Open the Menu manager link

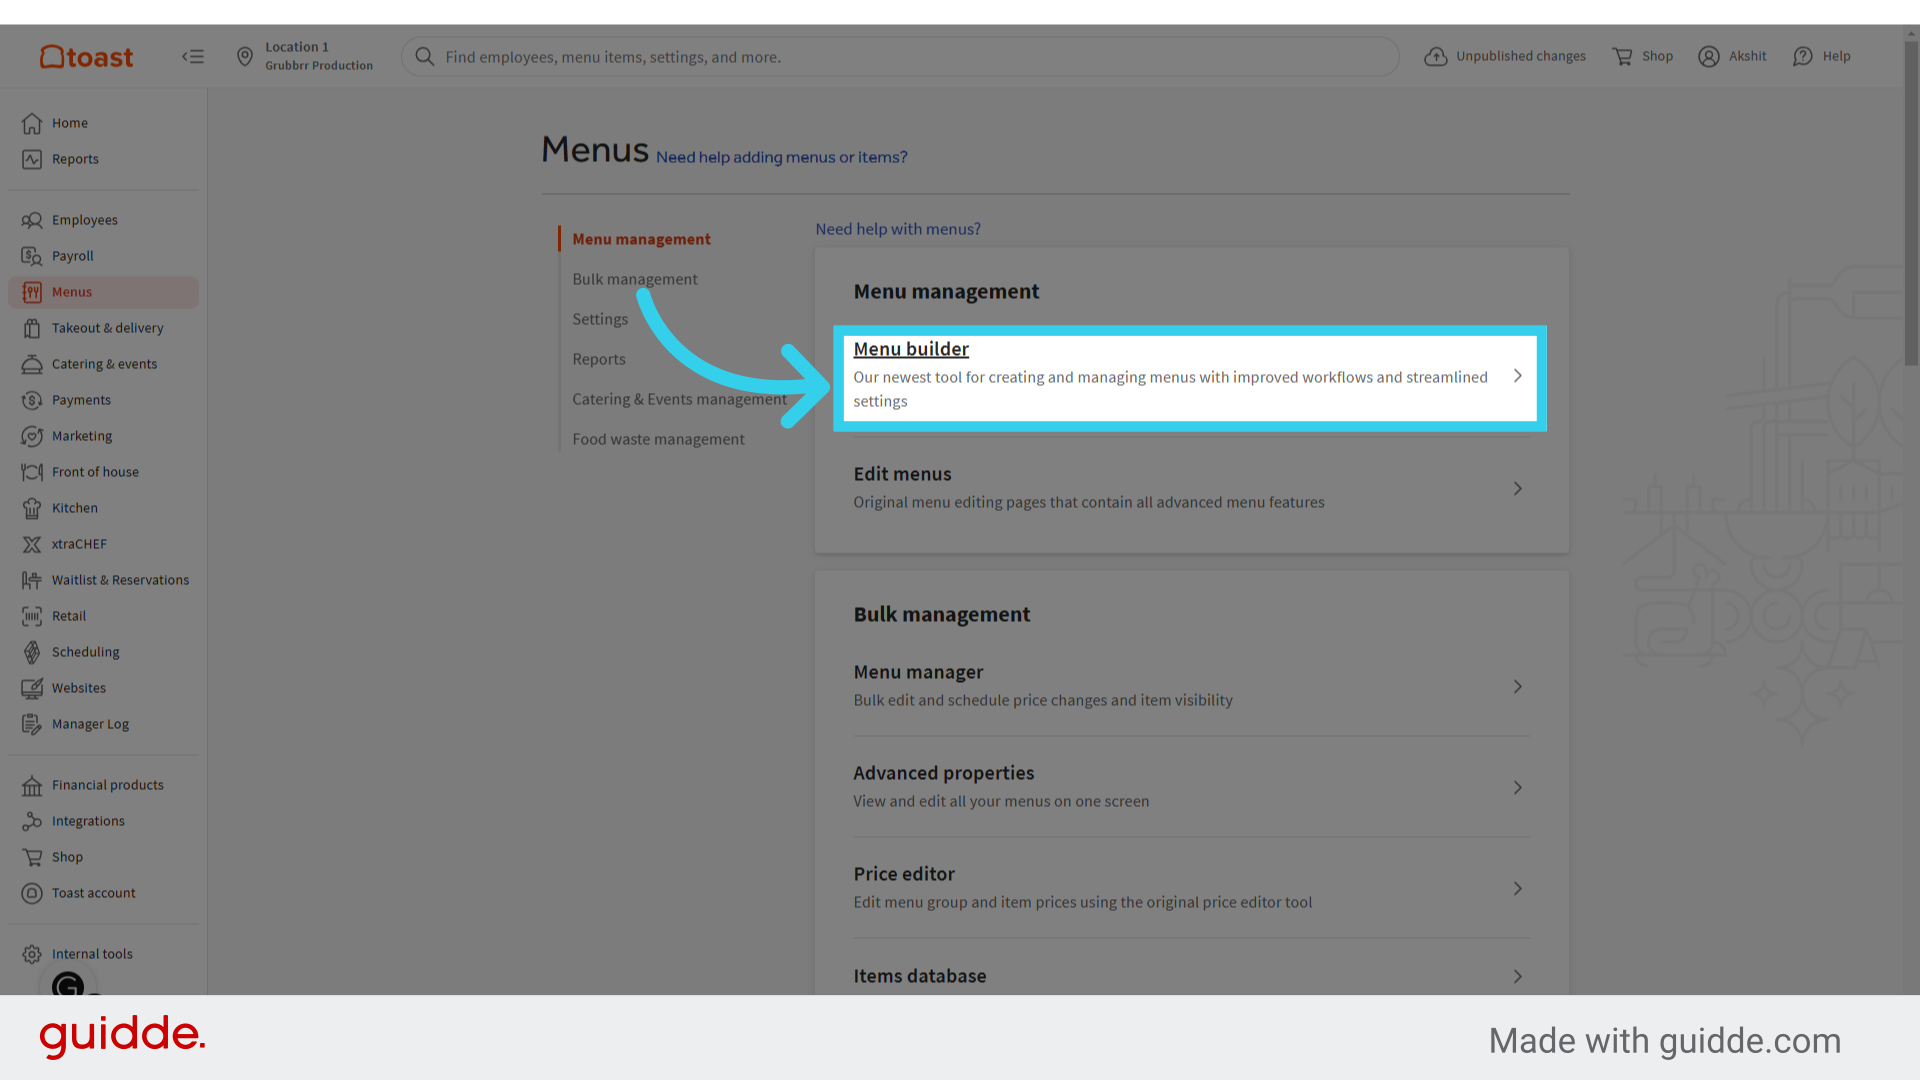[918, 672]
